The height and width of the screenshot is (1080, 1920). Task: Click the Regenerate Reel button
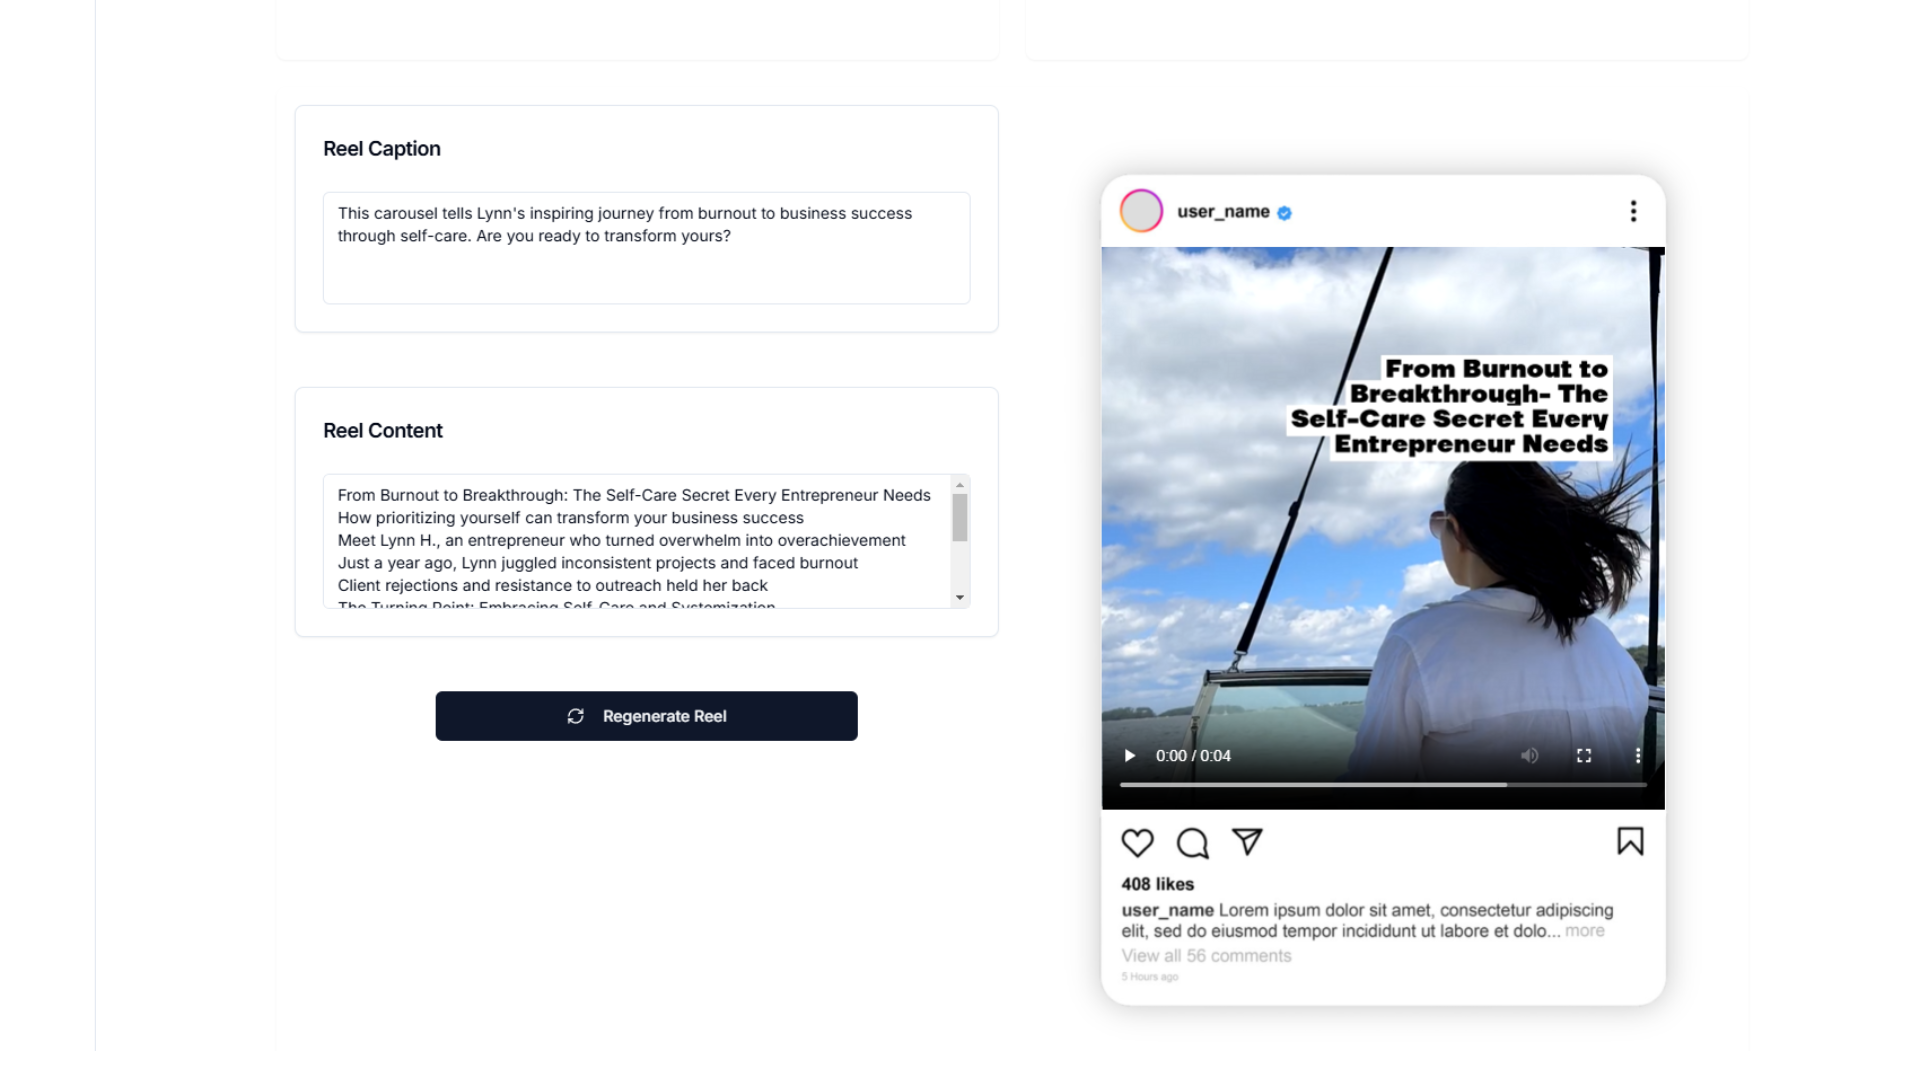point(646,716)
